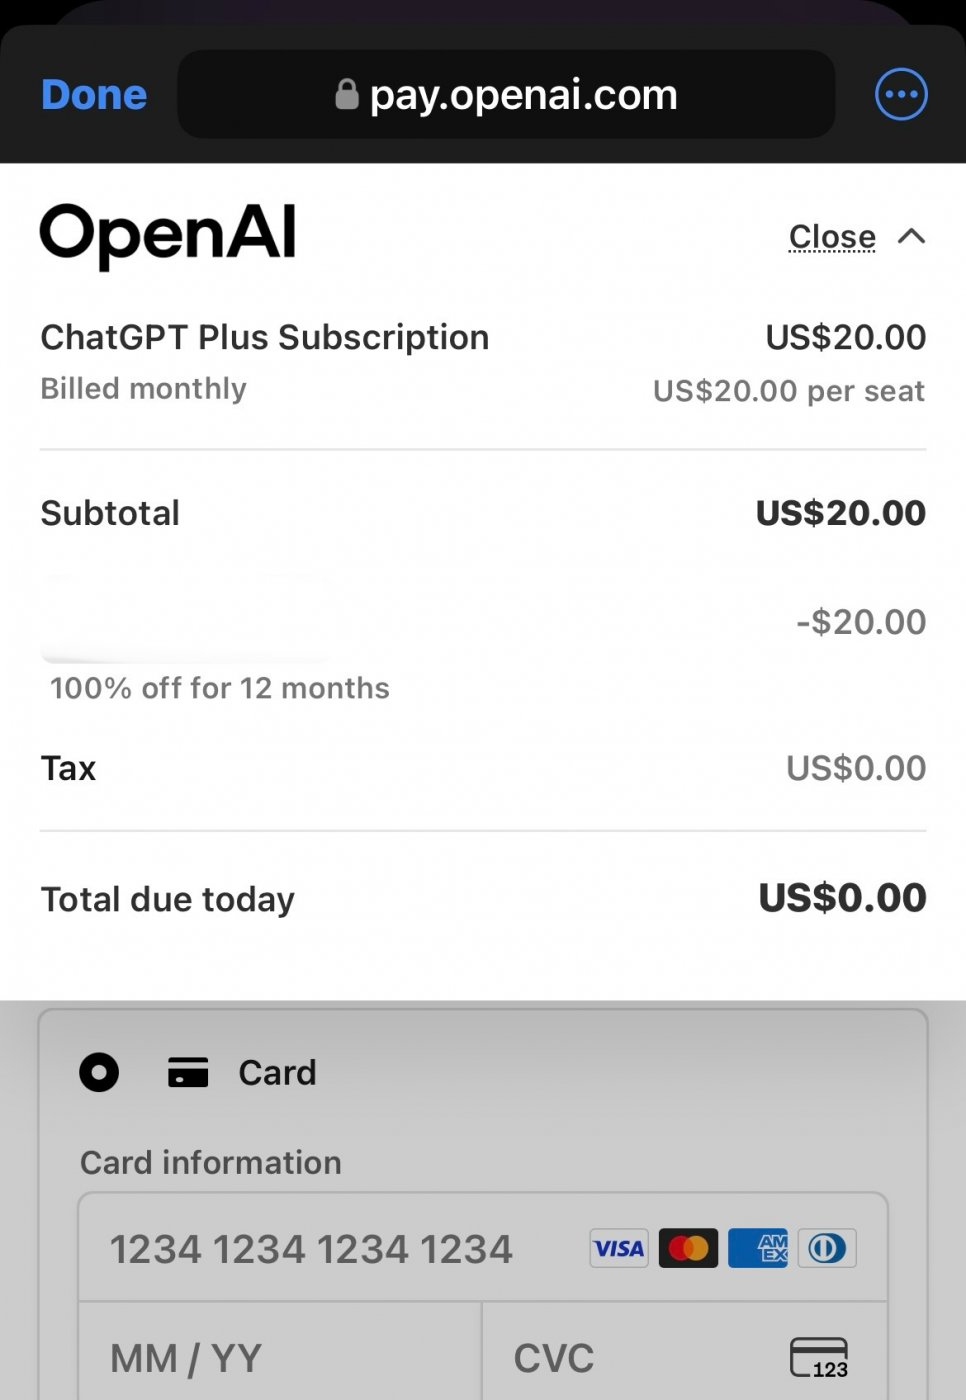Tap the 100% off for 12 months text
This screenshot has height=1400, width=966.
220,688
